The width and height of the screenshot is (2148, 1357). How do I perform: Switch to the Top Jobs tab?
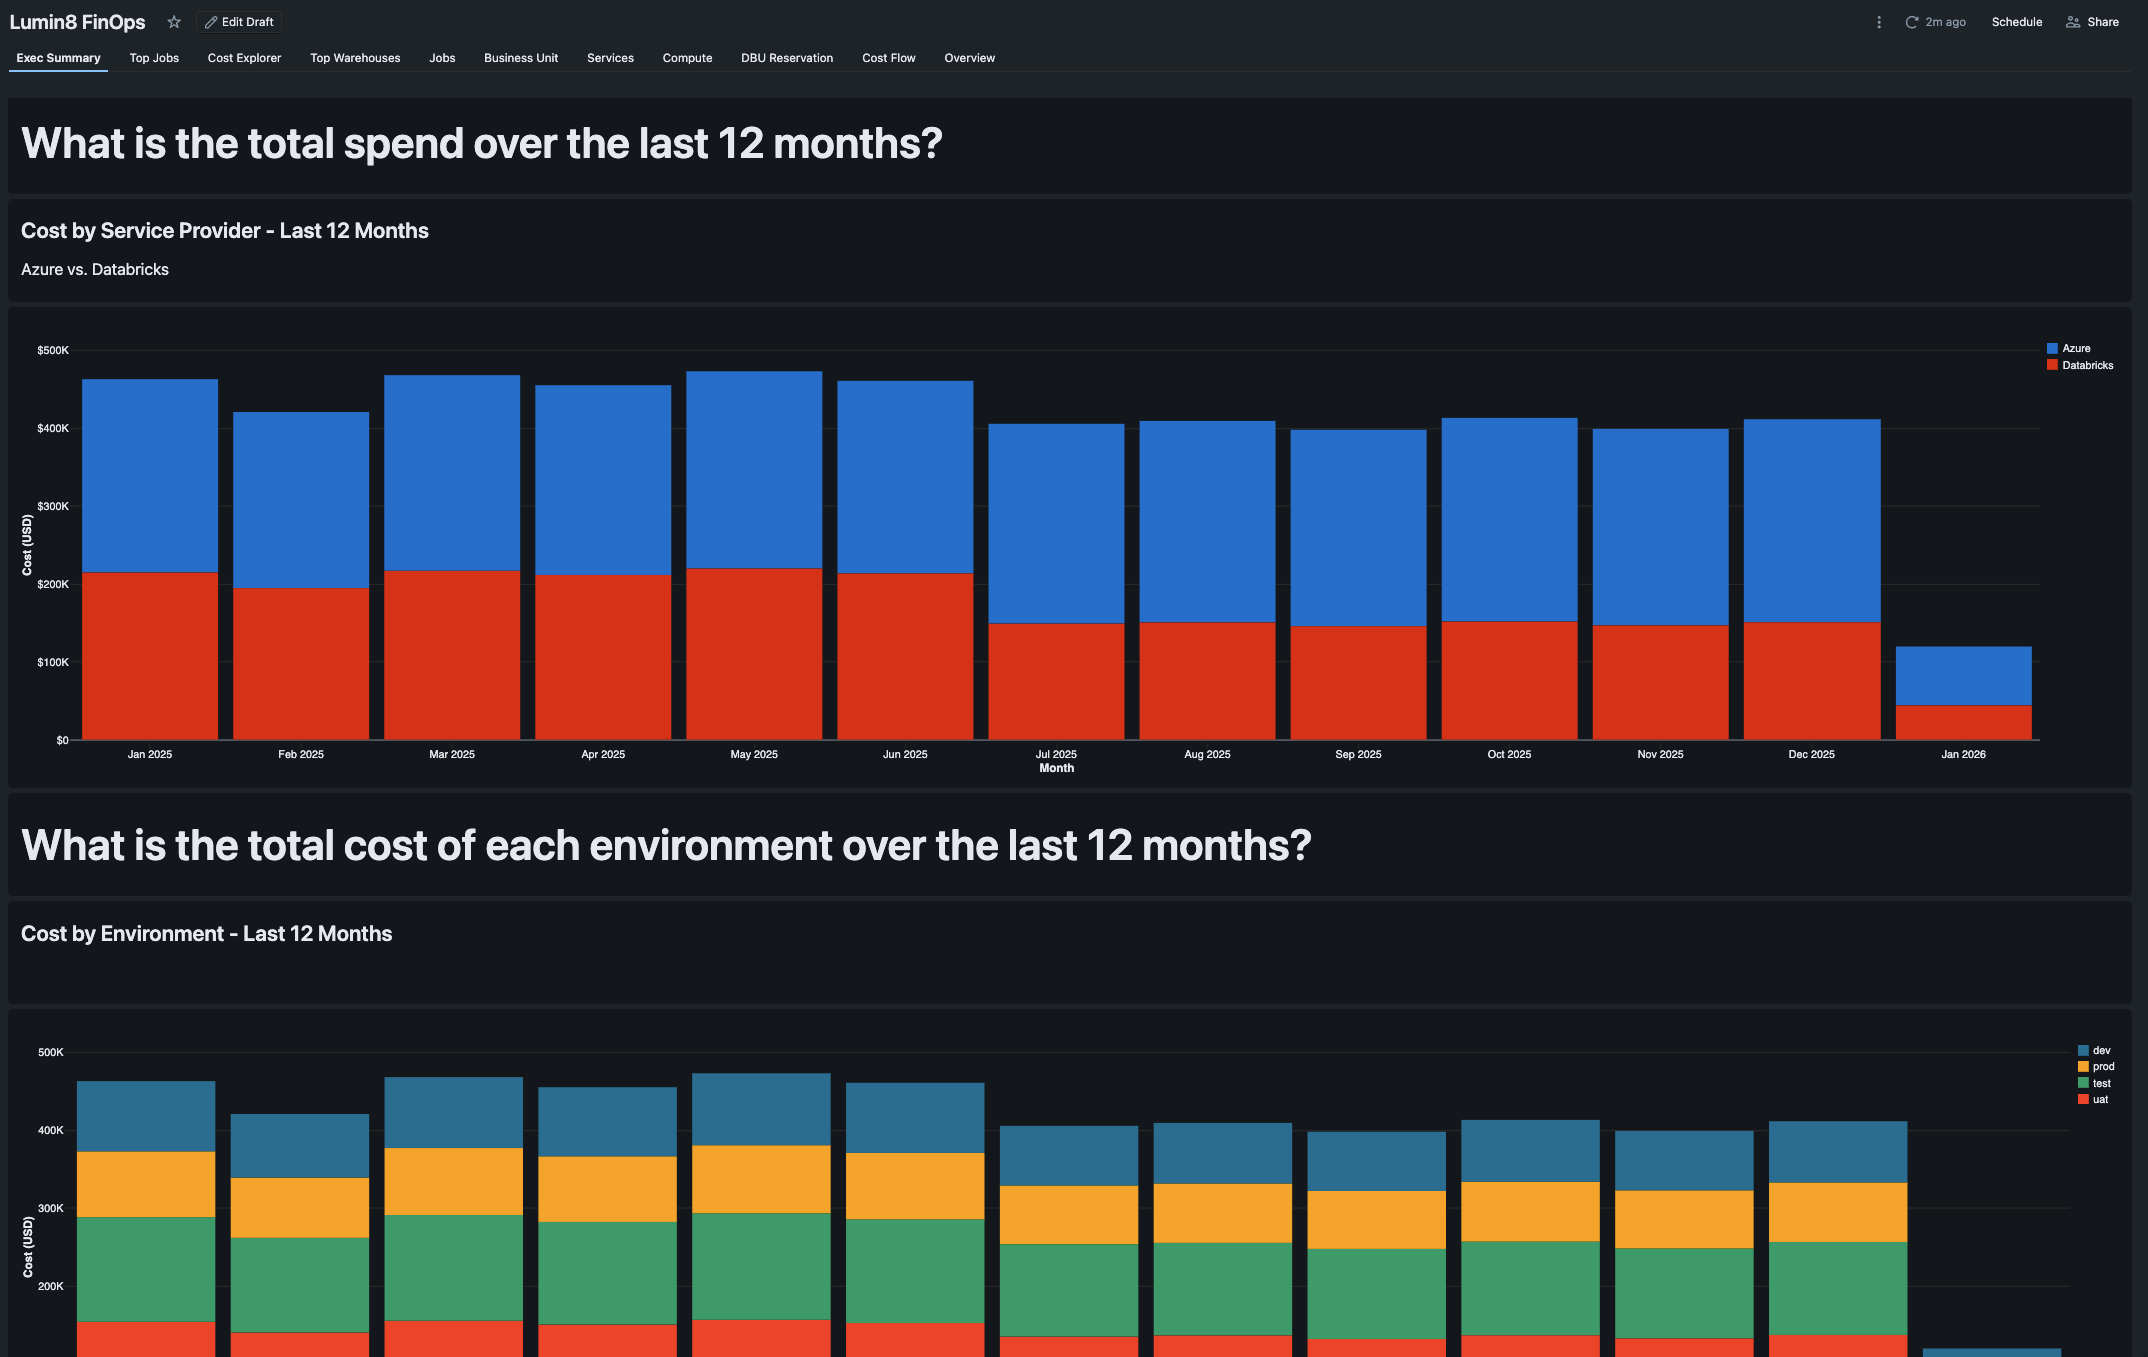click(x=154, y=58)
